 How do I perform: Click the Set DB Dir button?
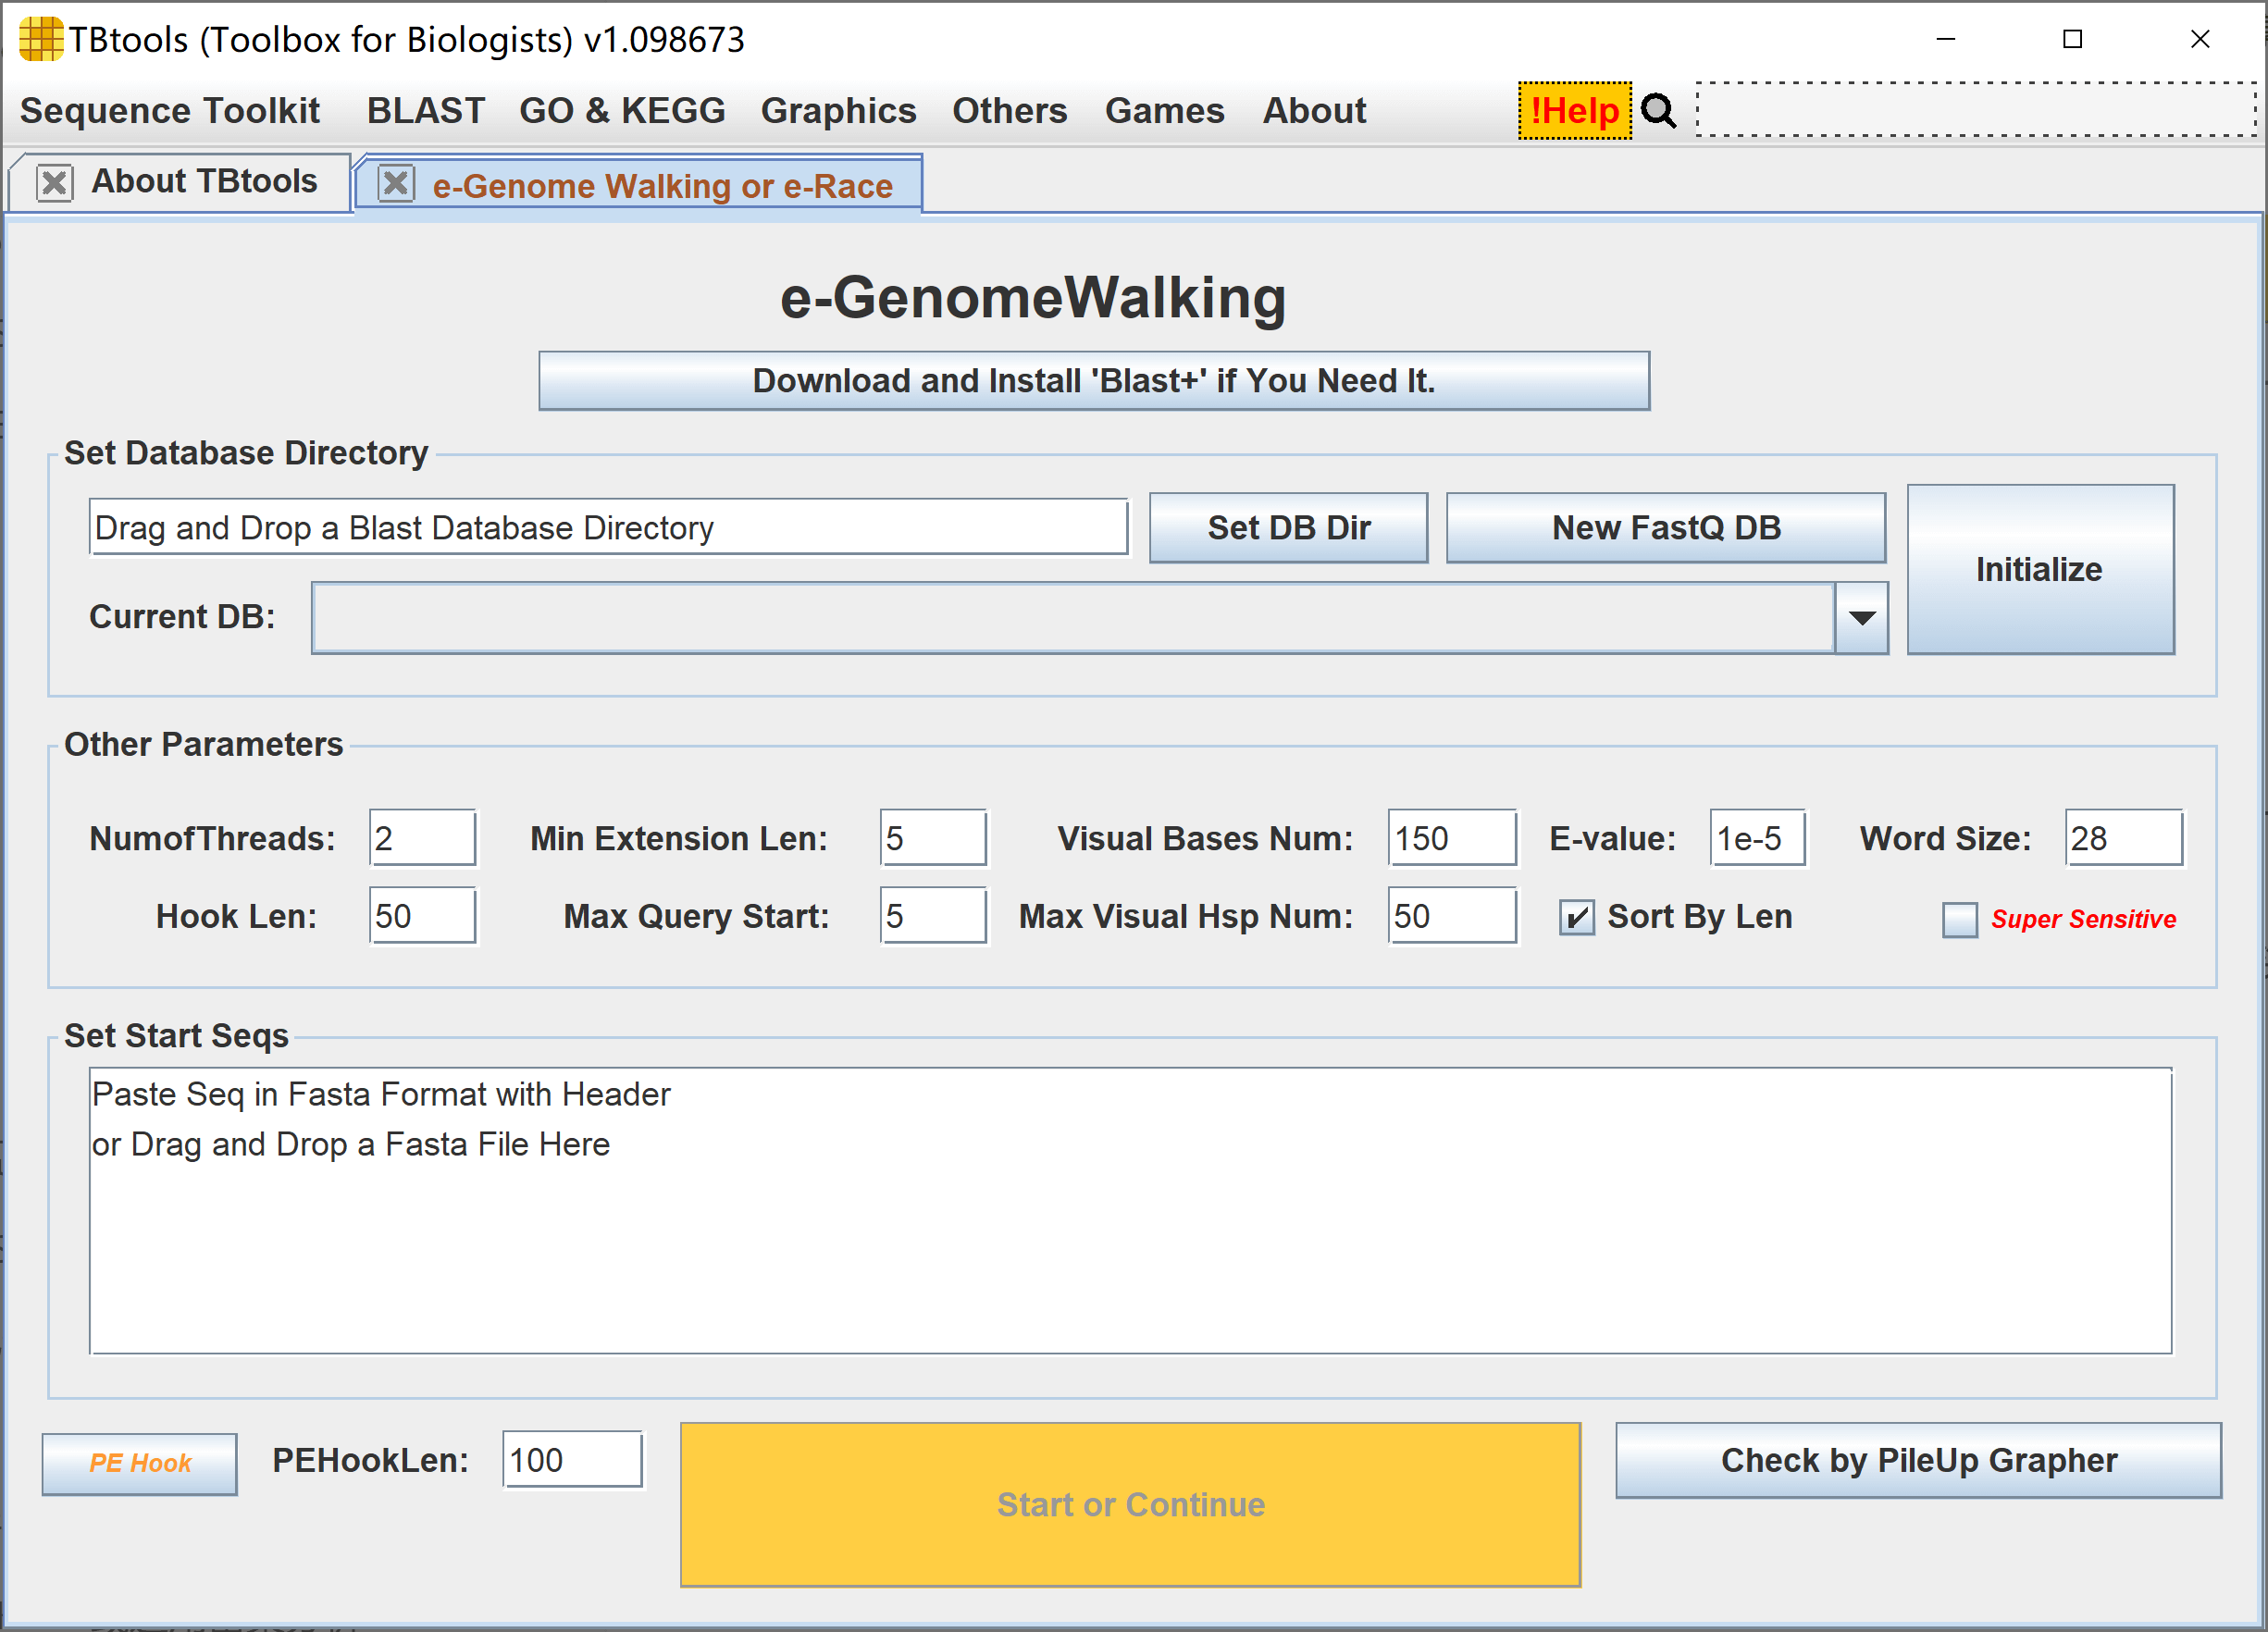pyautogui.click(x=1289, y=528)
